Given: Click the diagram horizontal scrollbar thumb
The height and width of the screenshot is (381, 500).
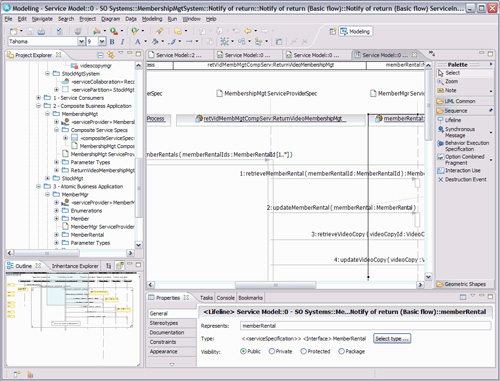Looking at the screenshot, I should 276,285.
